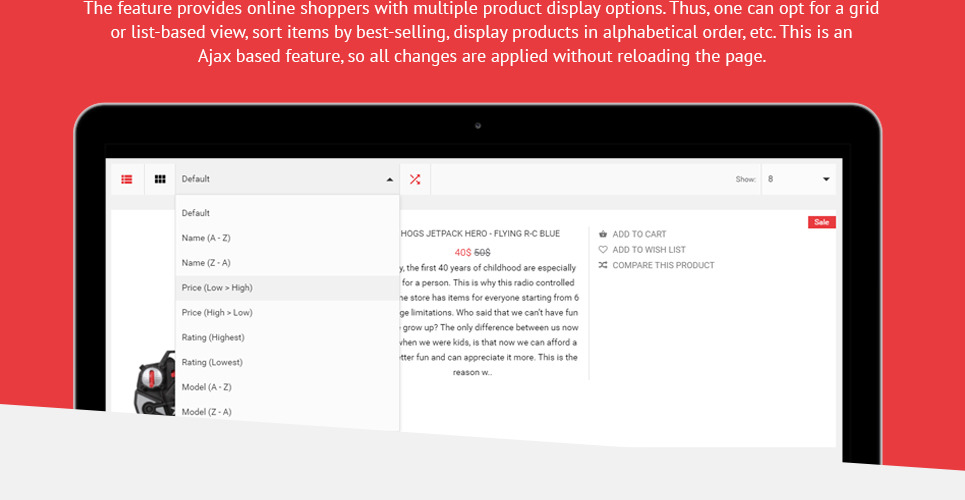Sort by Rating (Lowest)
The image size is (965, 500).
click(x=212, y=362)
